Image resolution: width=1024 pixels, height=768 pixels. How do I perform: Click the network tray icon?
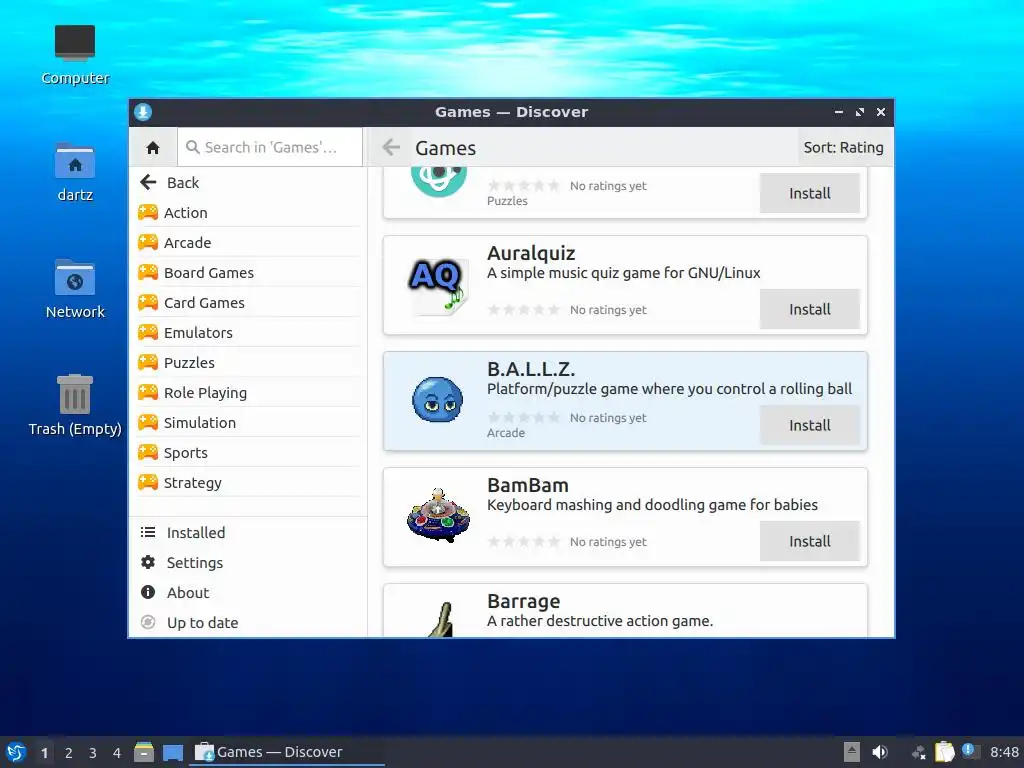919,753
